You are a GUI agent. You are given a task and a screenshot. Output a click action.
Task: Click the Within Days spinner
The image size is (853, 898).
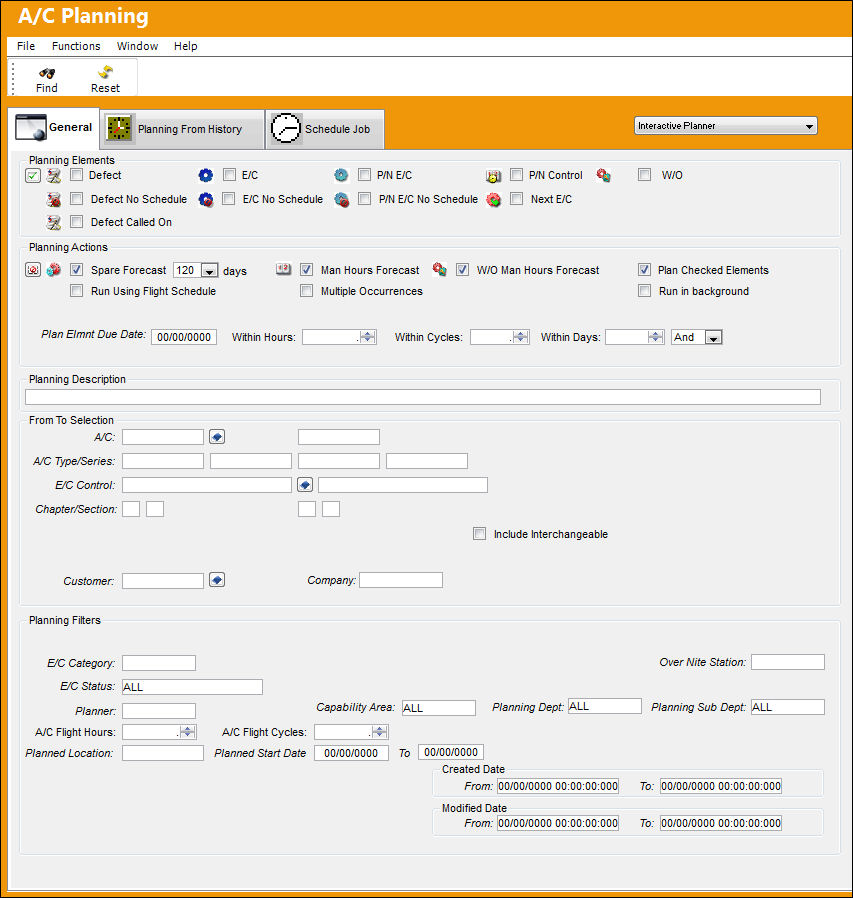click(x=656, y=337)
